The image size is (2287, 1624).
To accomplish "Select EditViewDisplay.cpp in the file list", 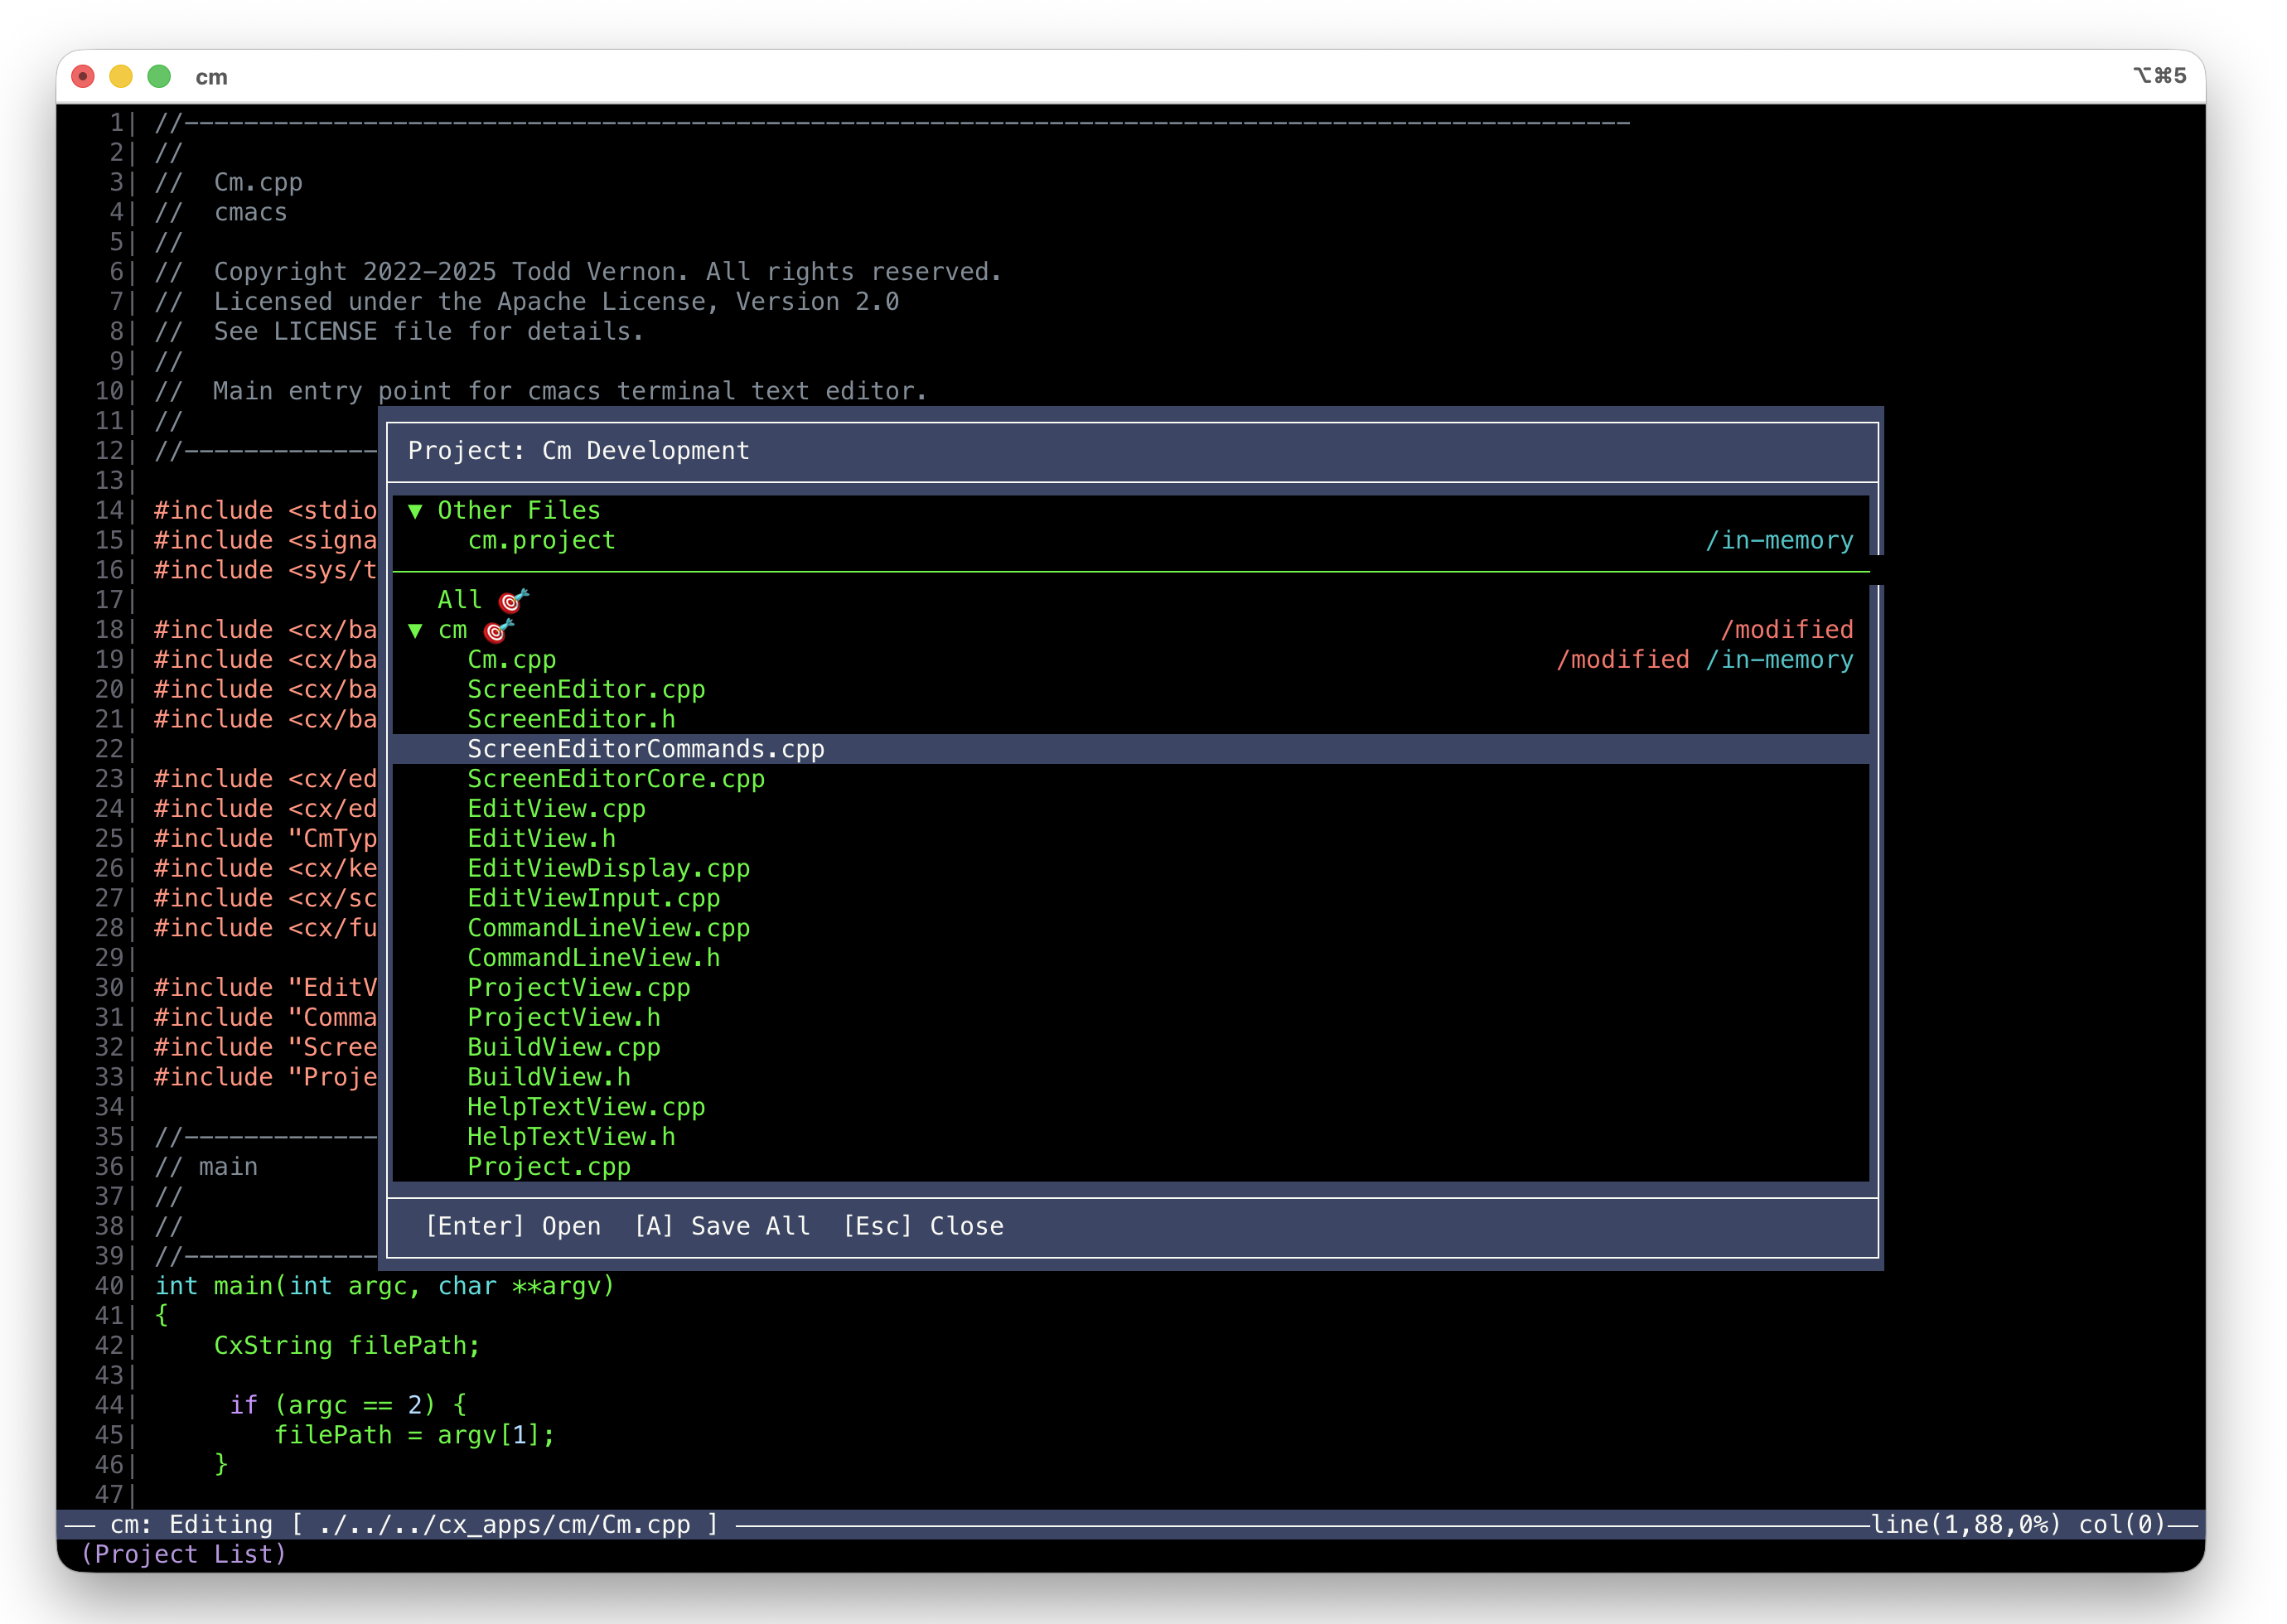I will tap(608, 868).
